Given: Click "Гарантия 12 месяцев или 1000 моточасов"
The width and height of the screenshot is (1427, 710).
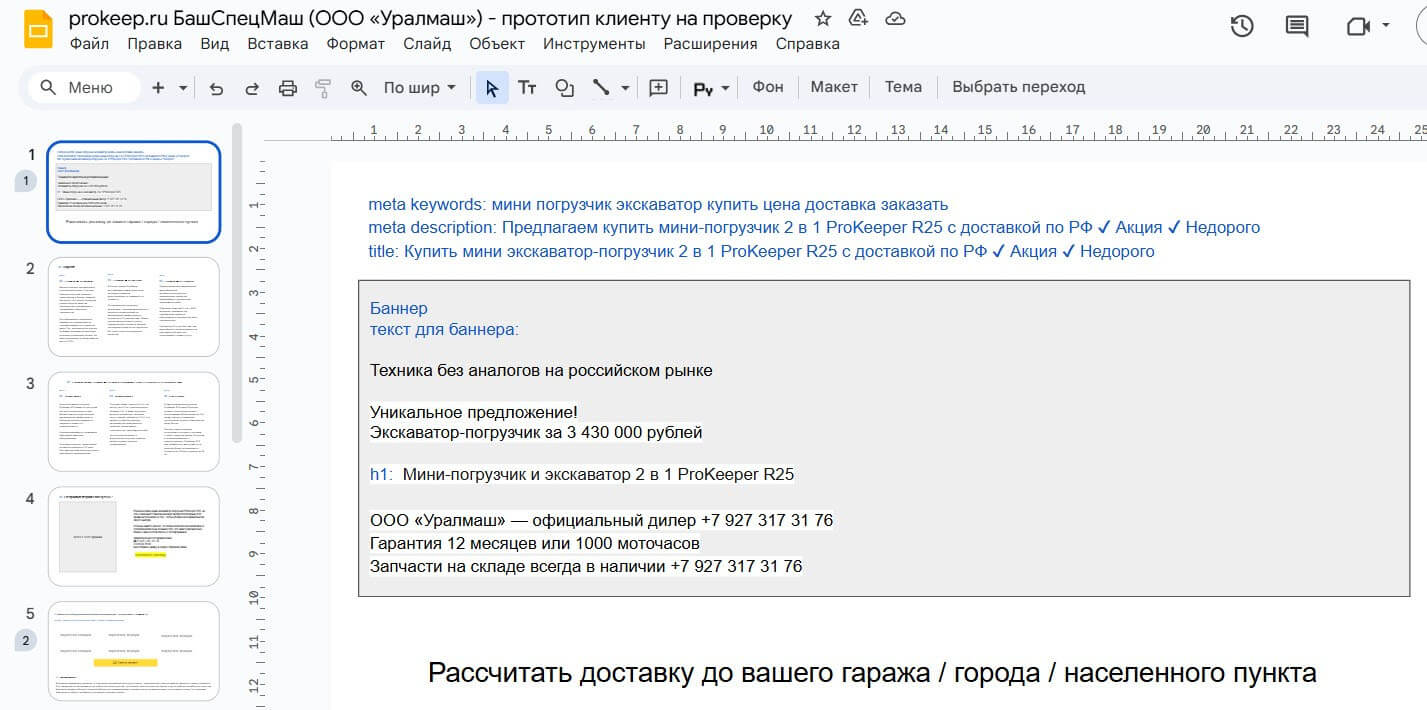Looking at the screenshot, I should pos(535,543).
